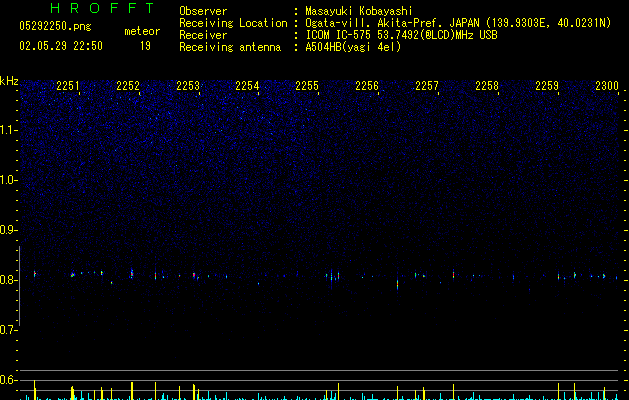This screenshot has width=629, height=400.
Task: Click the HROFFT title text
Action: coord(102,8)
